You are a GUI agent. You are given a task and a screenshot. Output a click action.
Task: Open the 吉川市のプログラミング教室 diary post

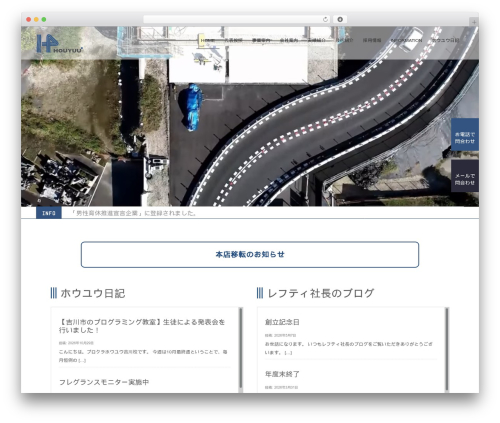point(142,326)
